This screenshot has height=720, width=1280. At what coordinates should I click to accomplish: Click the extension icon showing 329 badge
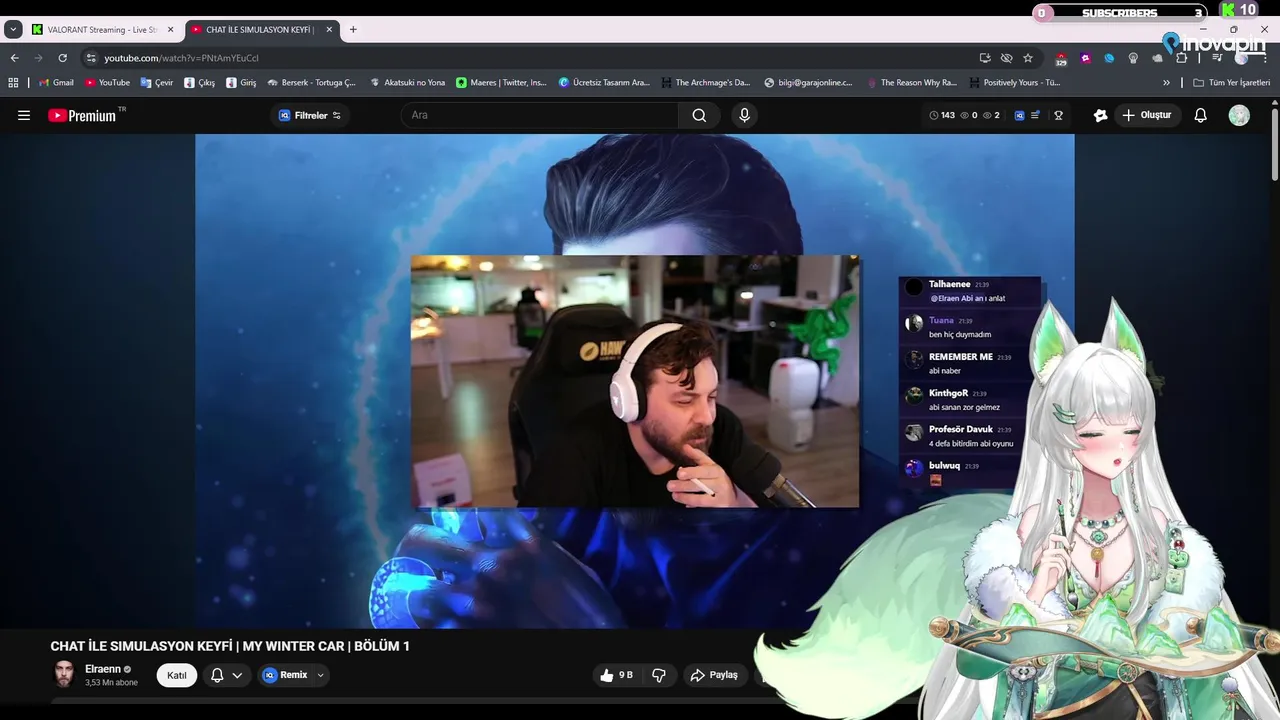(x=1061, y=59)
